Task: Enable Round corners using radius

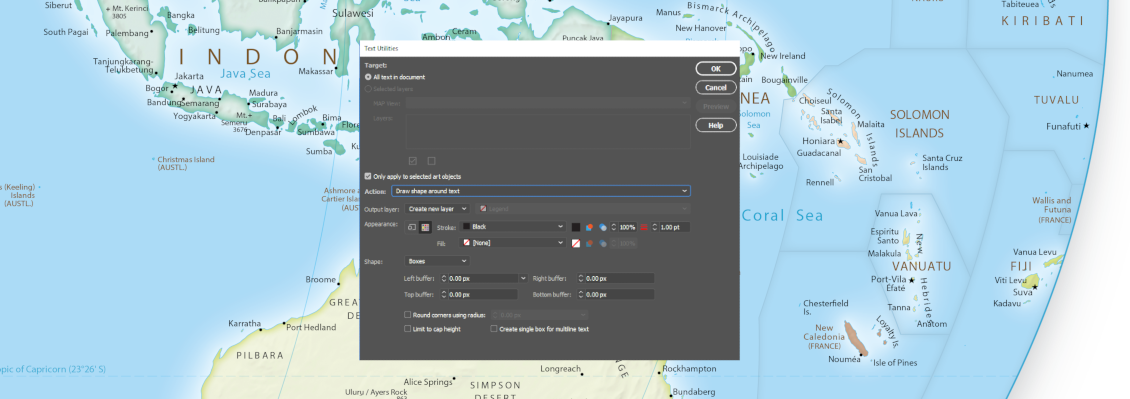Action: pos(408,315)
